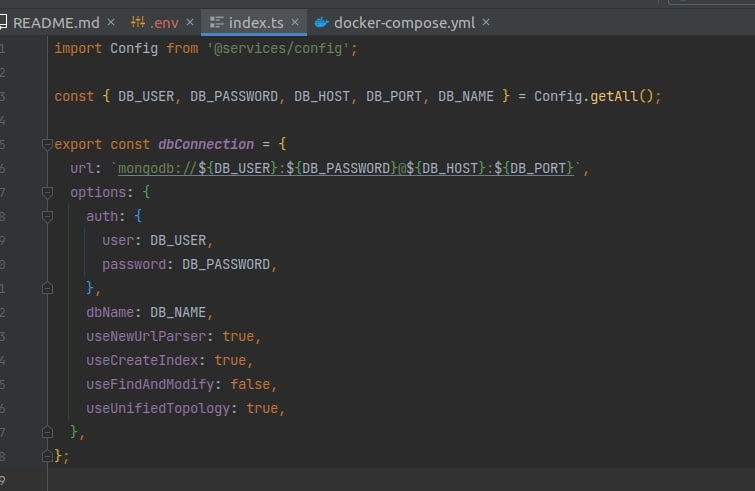Click the dbConnection identifier
Screen dimensions: 755x491
pos(206,144)
